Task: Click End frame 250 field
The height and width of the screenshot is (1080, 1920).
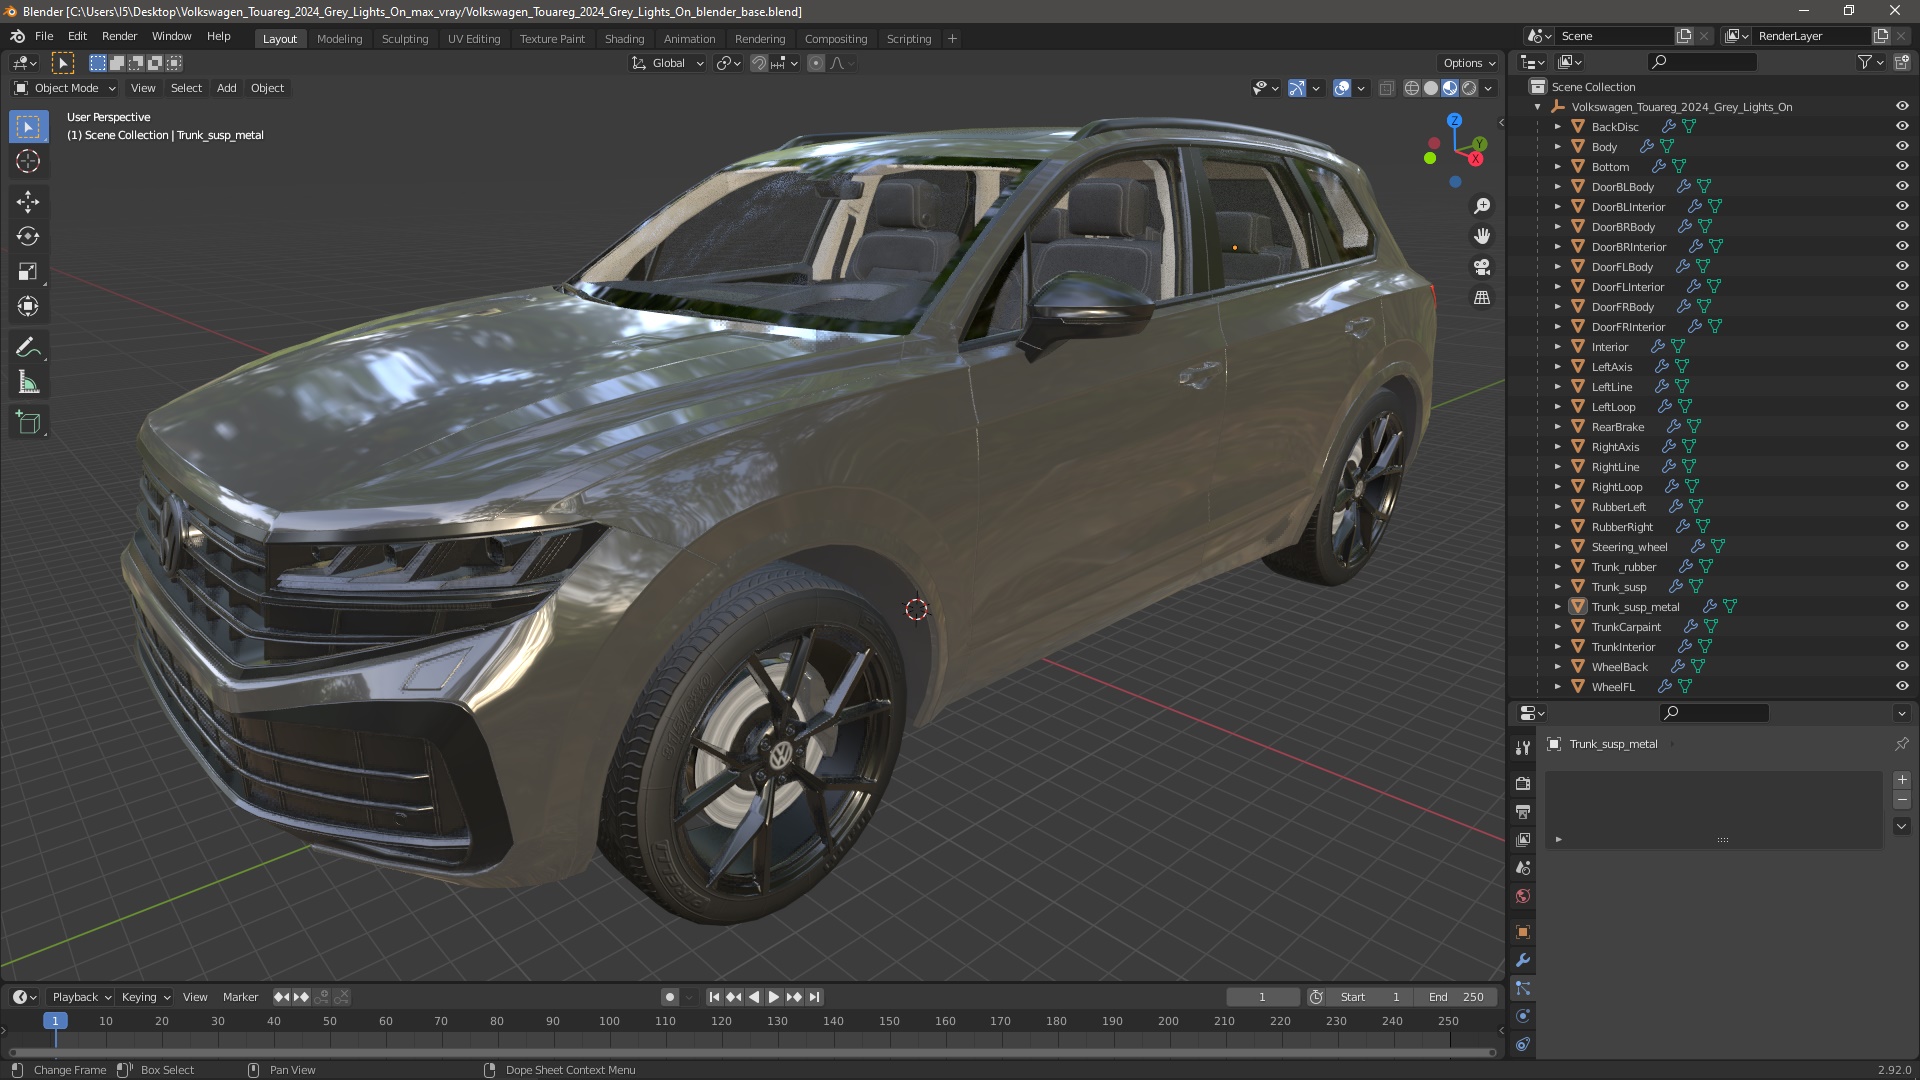Action: pyautogui.click(x=1456, y=997)
